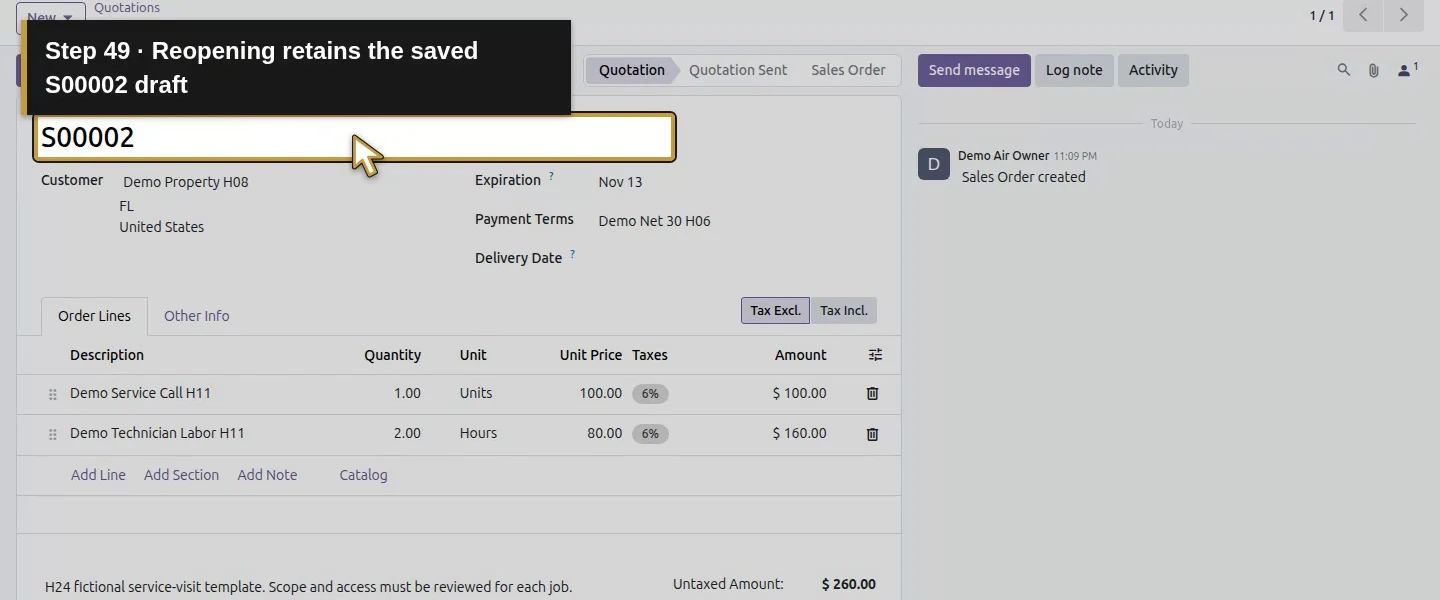The width and height of the screenshot is (1440, 600).
Task: Click Description column header
Action: 107,355
